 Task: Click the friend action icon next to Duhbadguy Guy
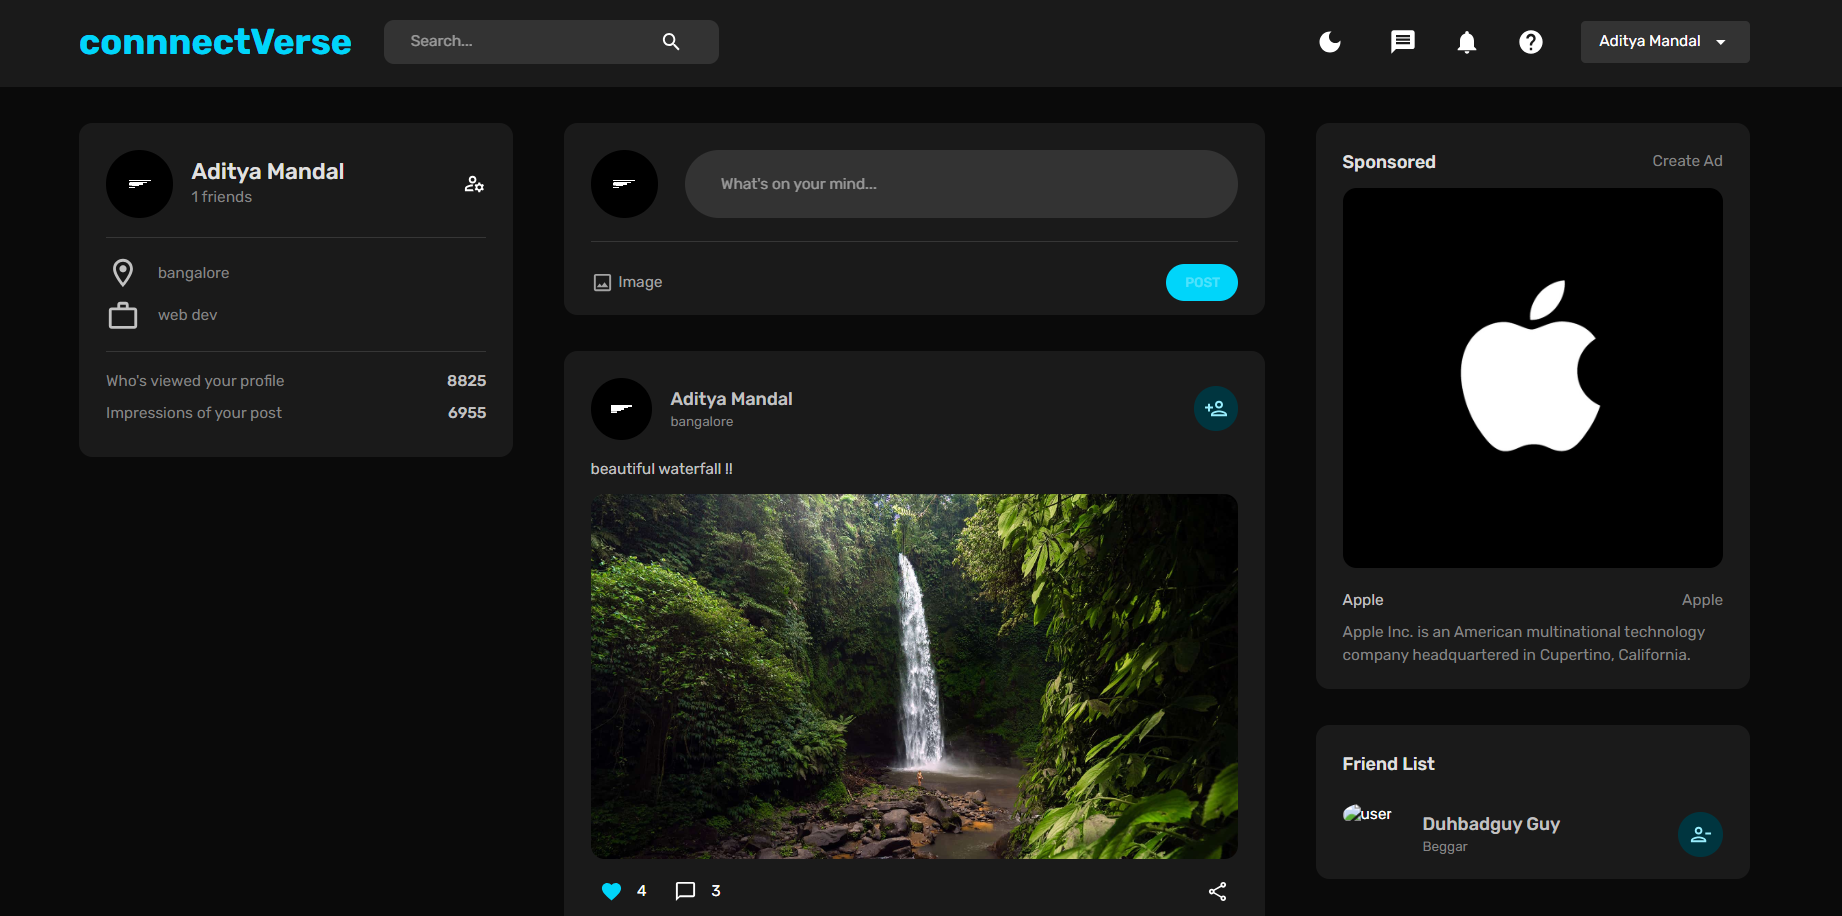click(1701, 834)
